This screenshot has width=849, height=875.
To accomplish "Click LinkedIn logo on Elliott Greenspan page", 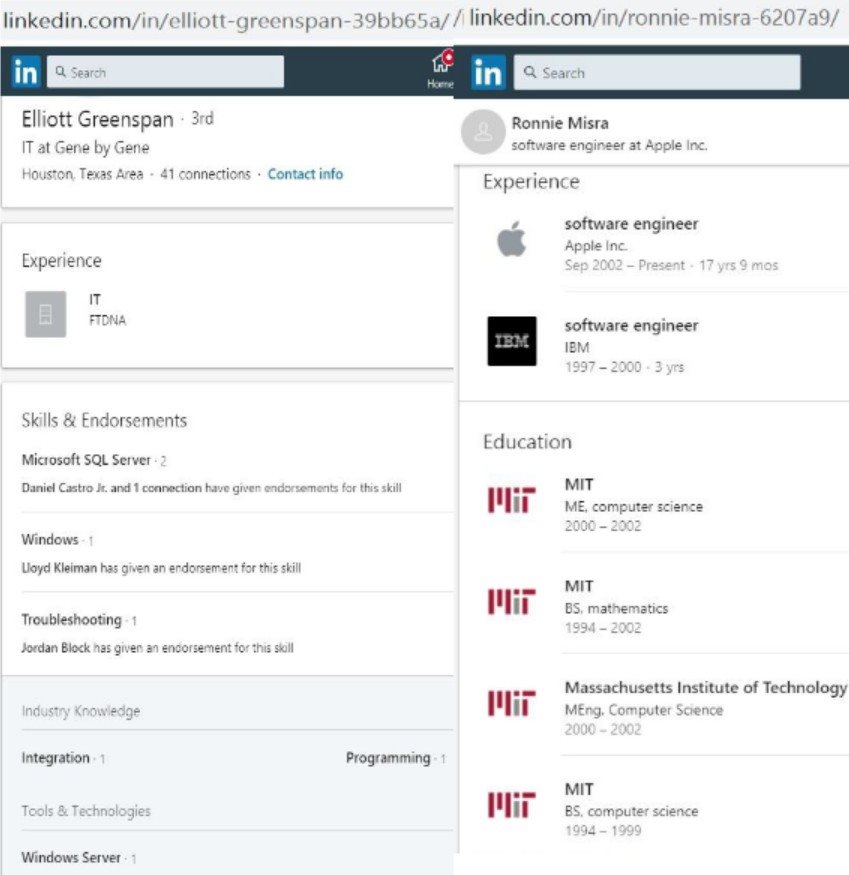I will 26,72.
